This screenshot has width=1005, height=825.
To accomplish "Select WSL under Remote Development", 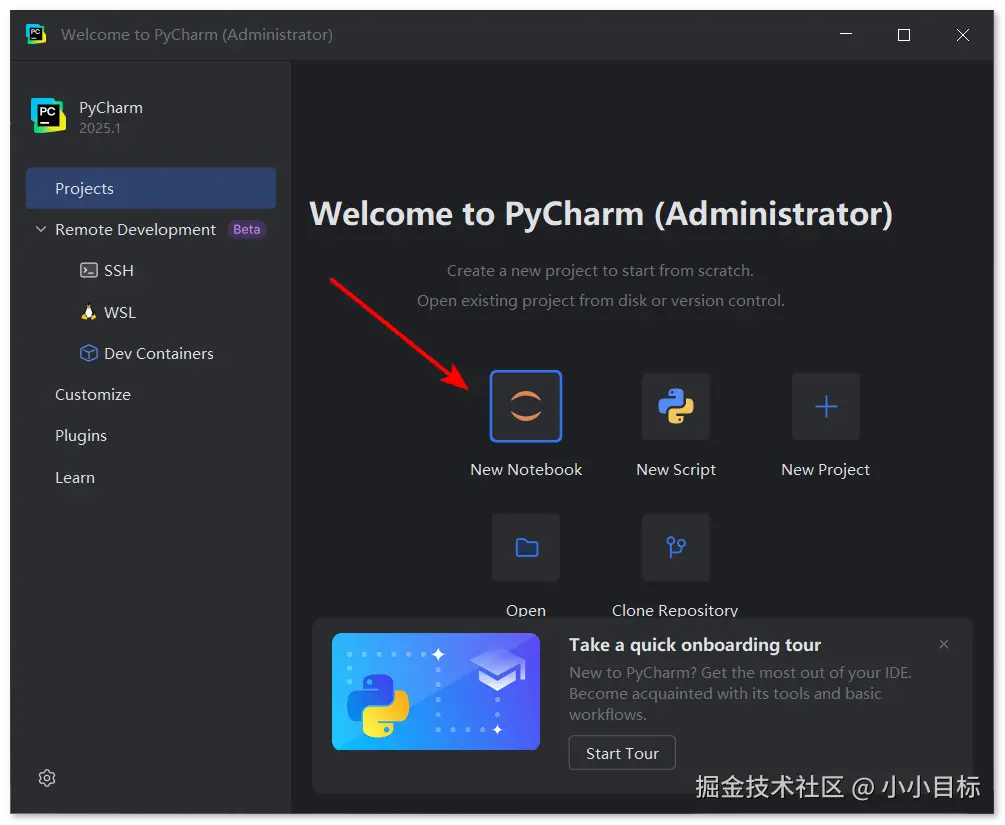I will pyautogui.click(x=120, y=312).
